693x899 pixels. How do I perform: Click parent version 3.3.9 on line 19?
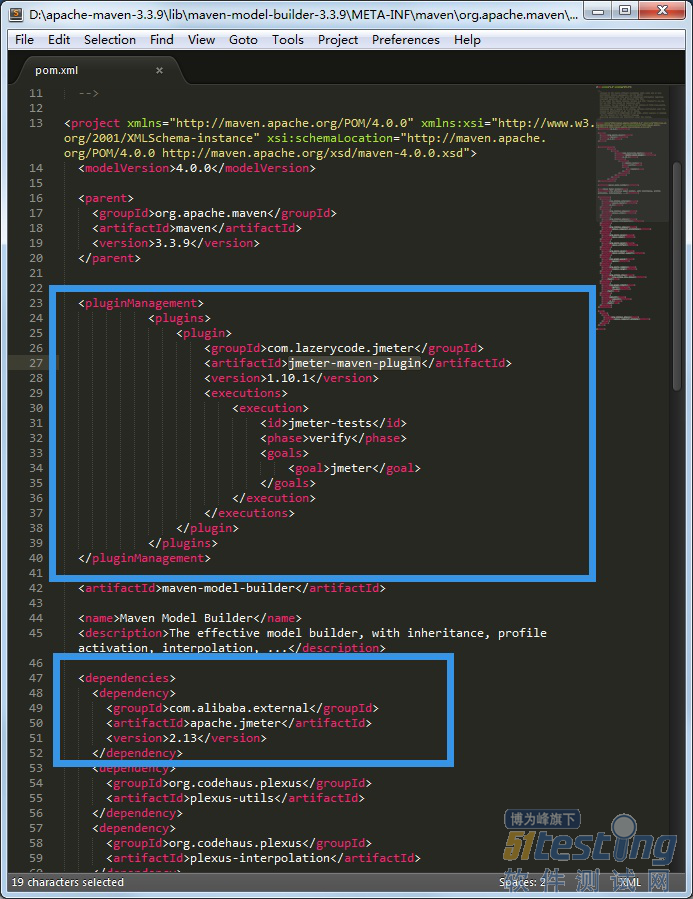[x=173, y=243]
